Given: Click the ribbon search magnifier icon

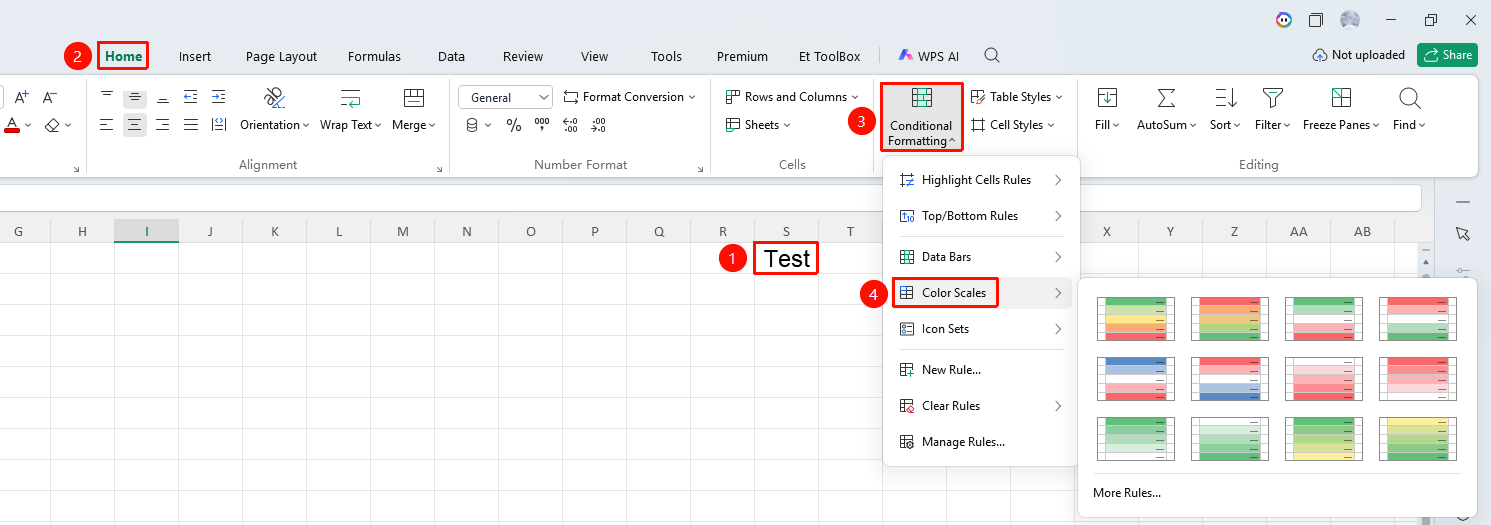Looking at the screenshot, I should pyautogui.click(x=991, y=55).
